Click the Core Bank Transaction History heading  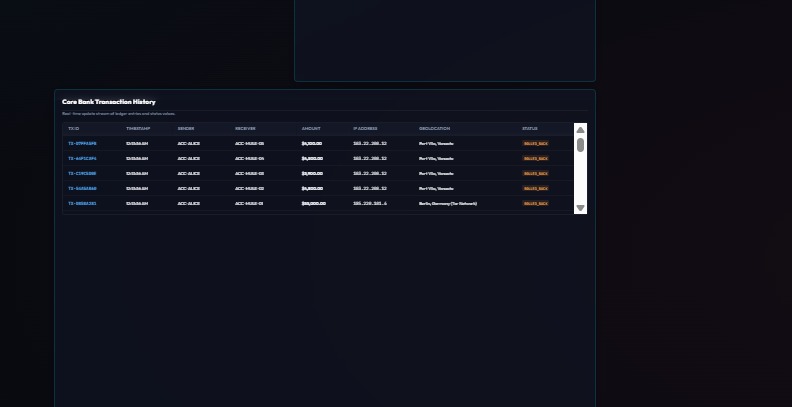click(x=109, y=102)
